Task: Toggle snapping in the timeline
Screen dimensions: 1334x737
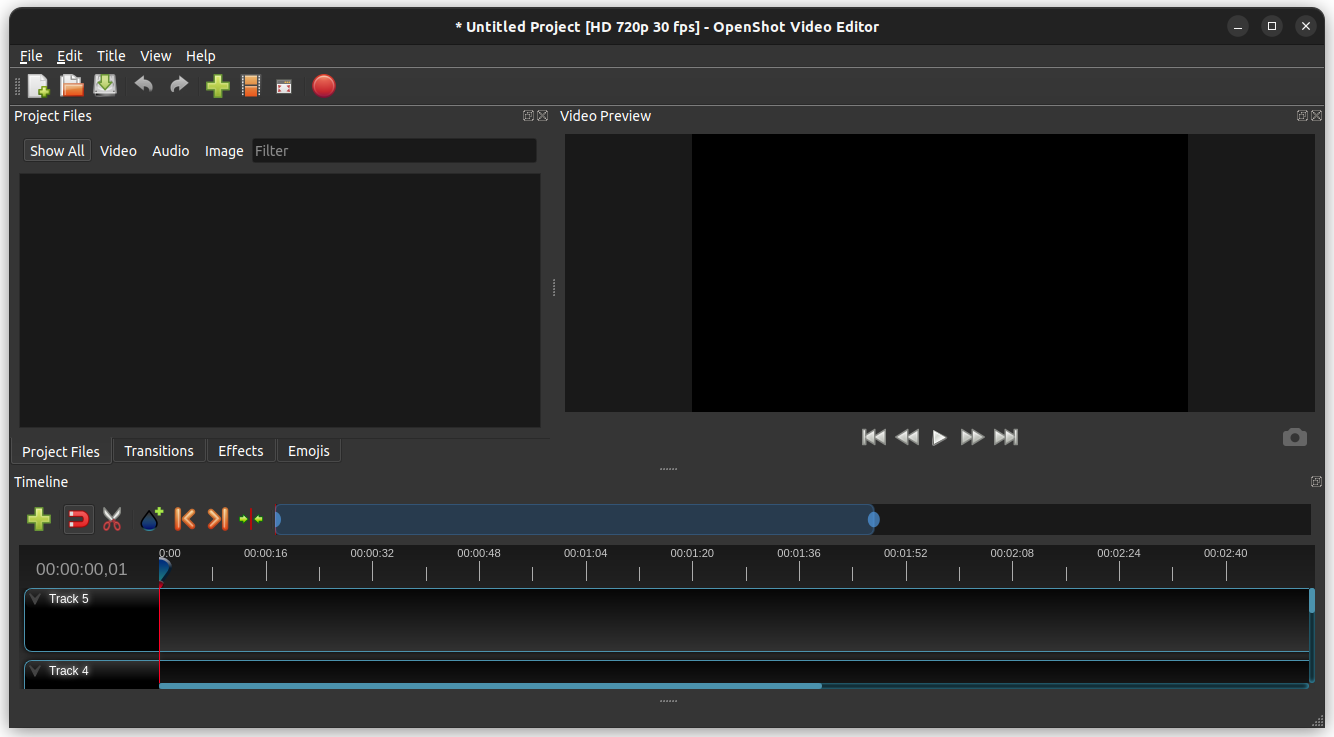Action: pyautogui.click(x=78, y=519)
